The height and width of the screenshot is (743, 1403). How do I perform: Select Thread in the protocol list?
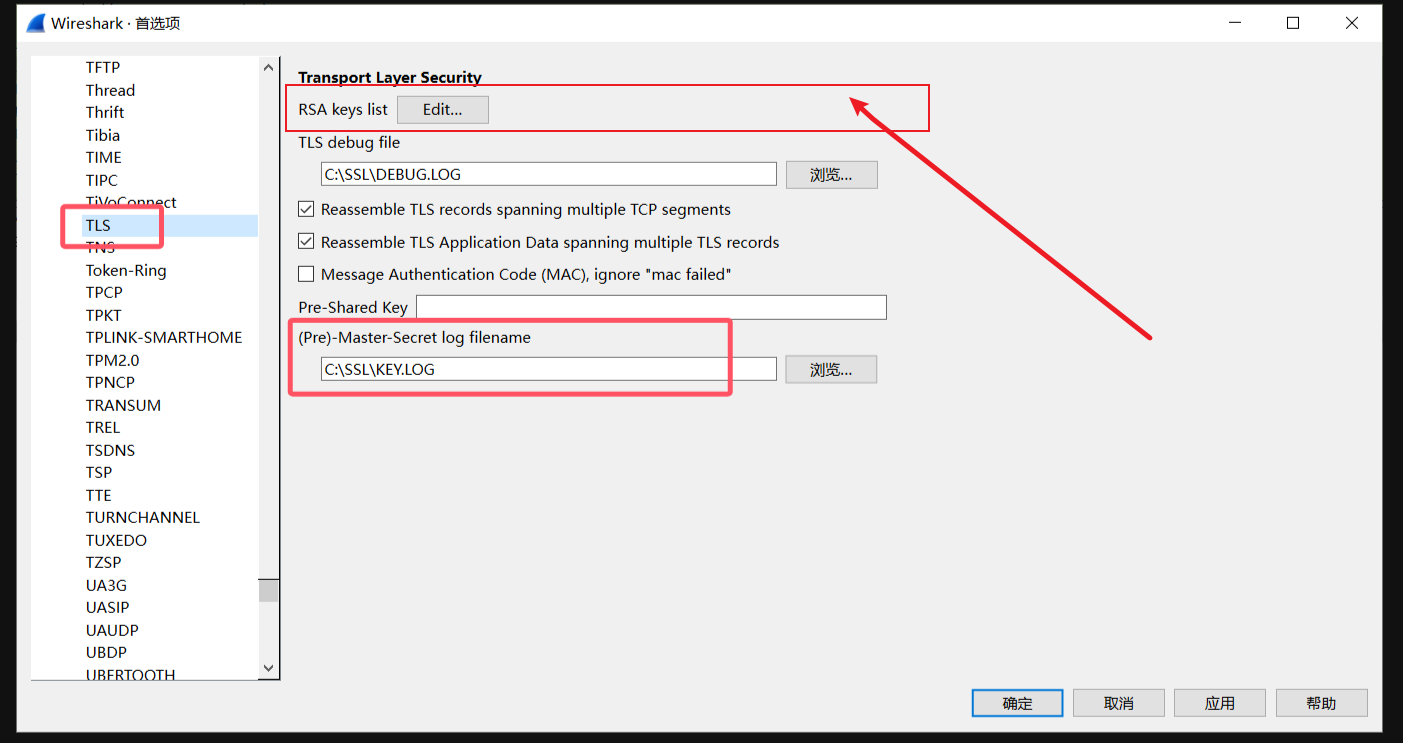pyautogui.click(x=110, y=90)
